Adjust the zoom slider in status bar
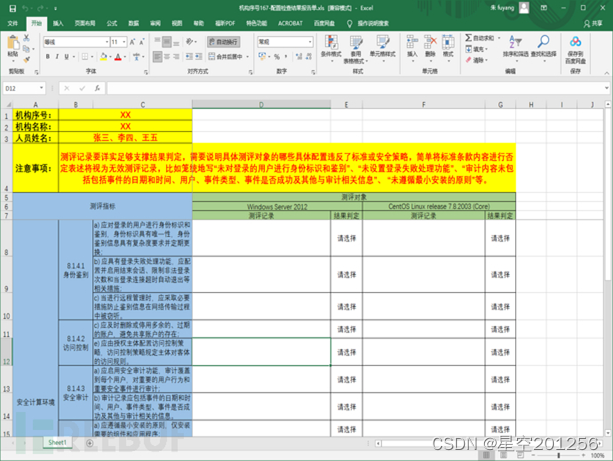The image size is (613, 461). 559,455
